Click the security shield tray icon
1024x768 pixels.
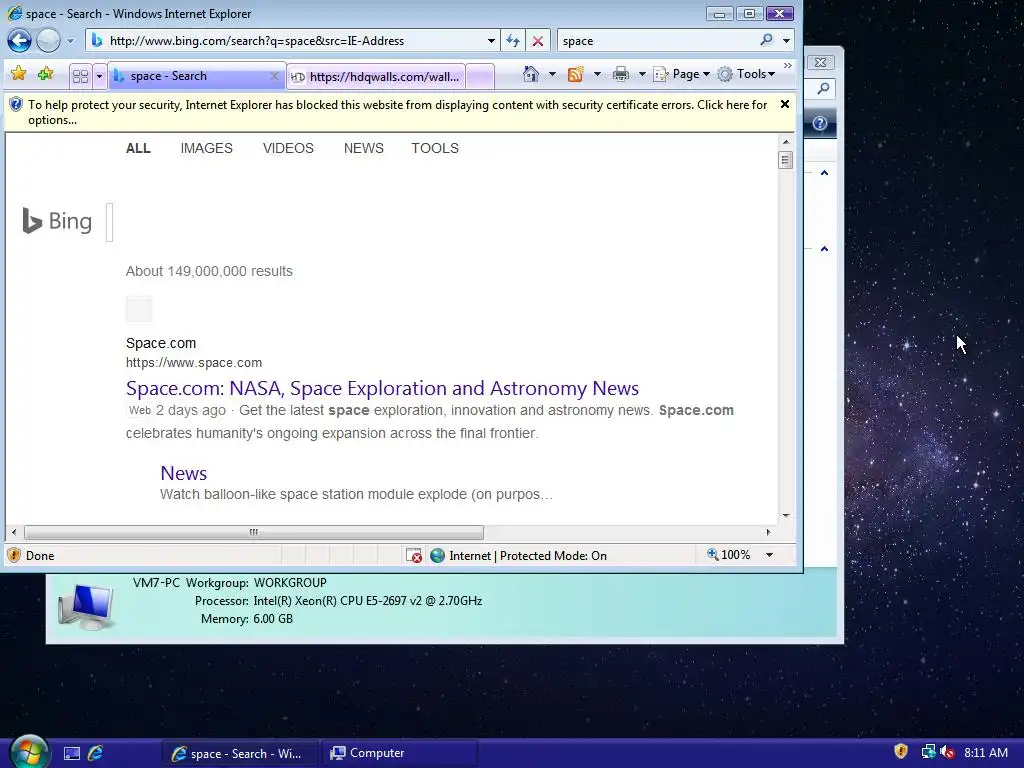(x=901, y=752)
